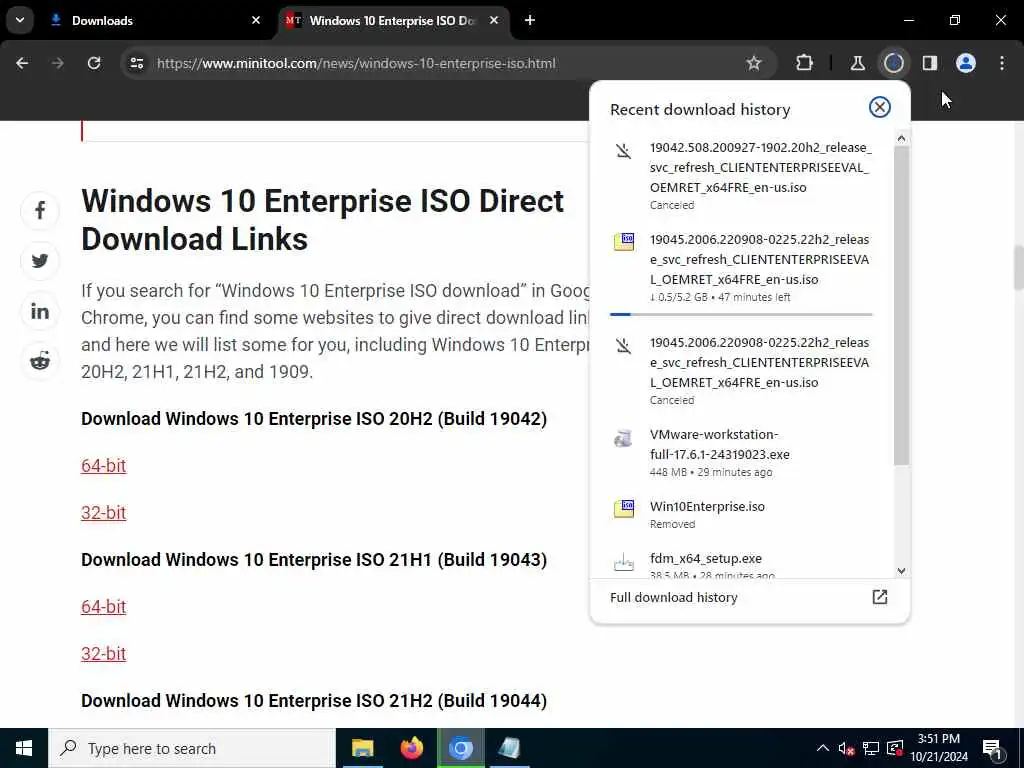
Task: Go back to previous page
Action: pos(22,63)
